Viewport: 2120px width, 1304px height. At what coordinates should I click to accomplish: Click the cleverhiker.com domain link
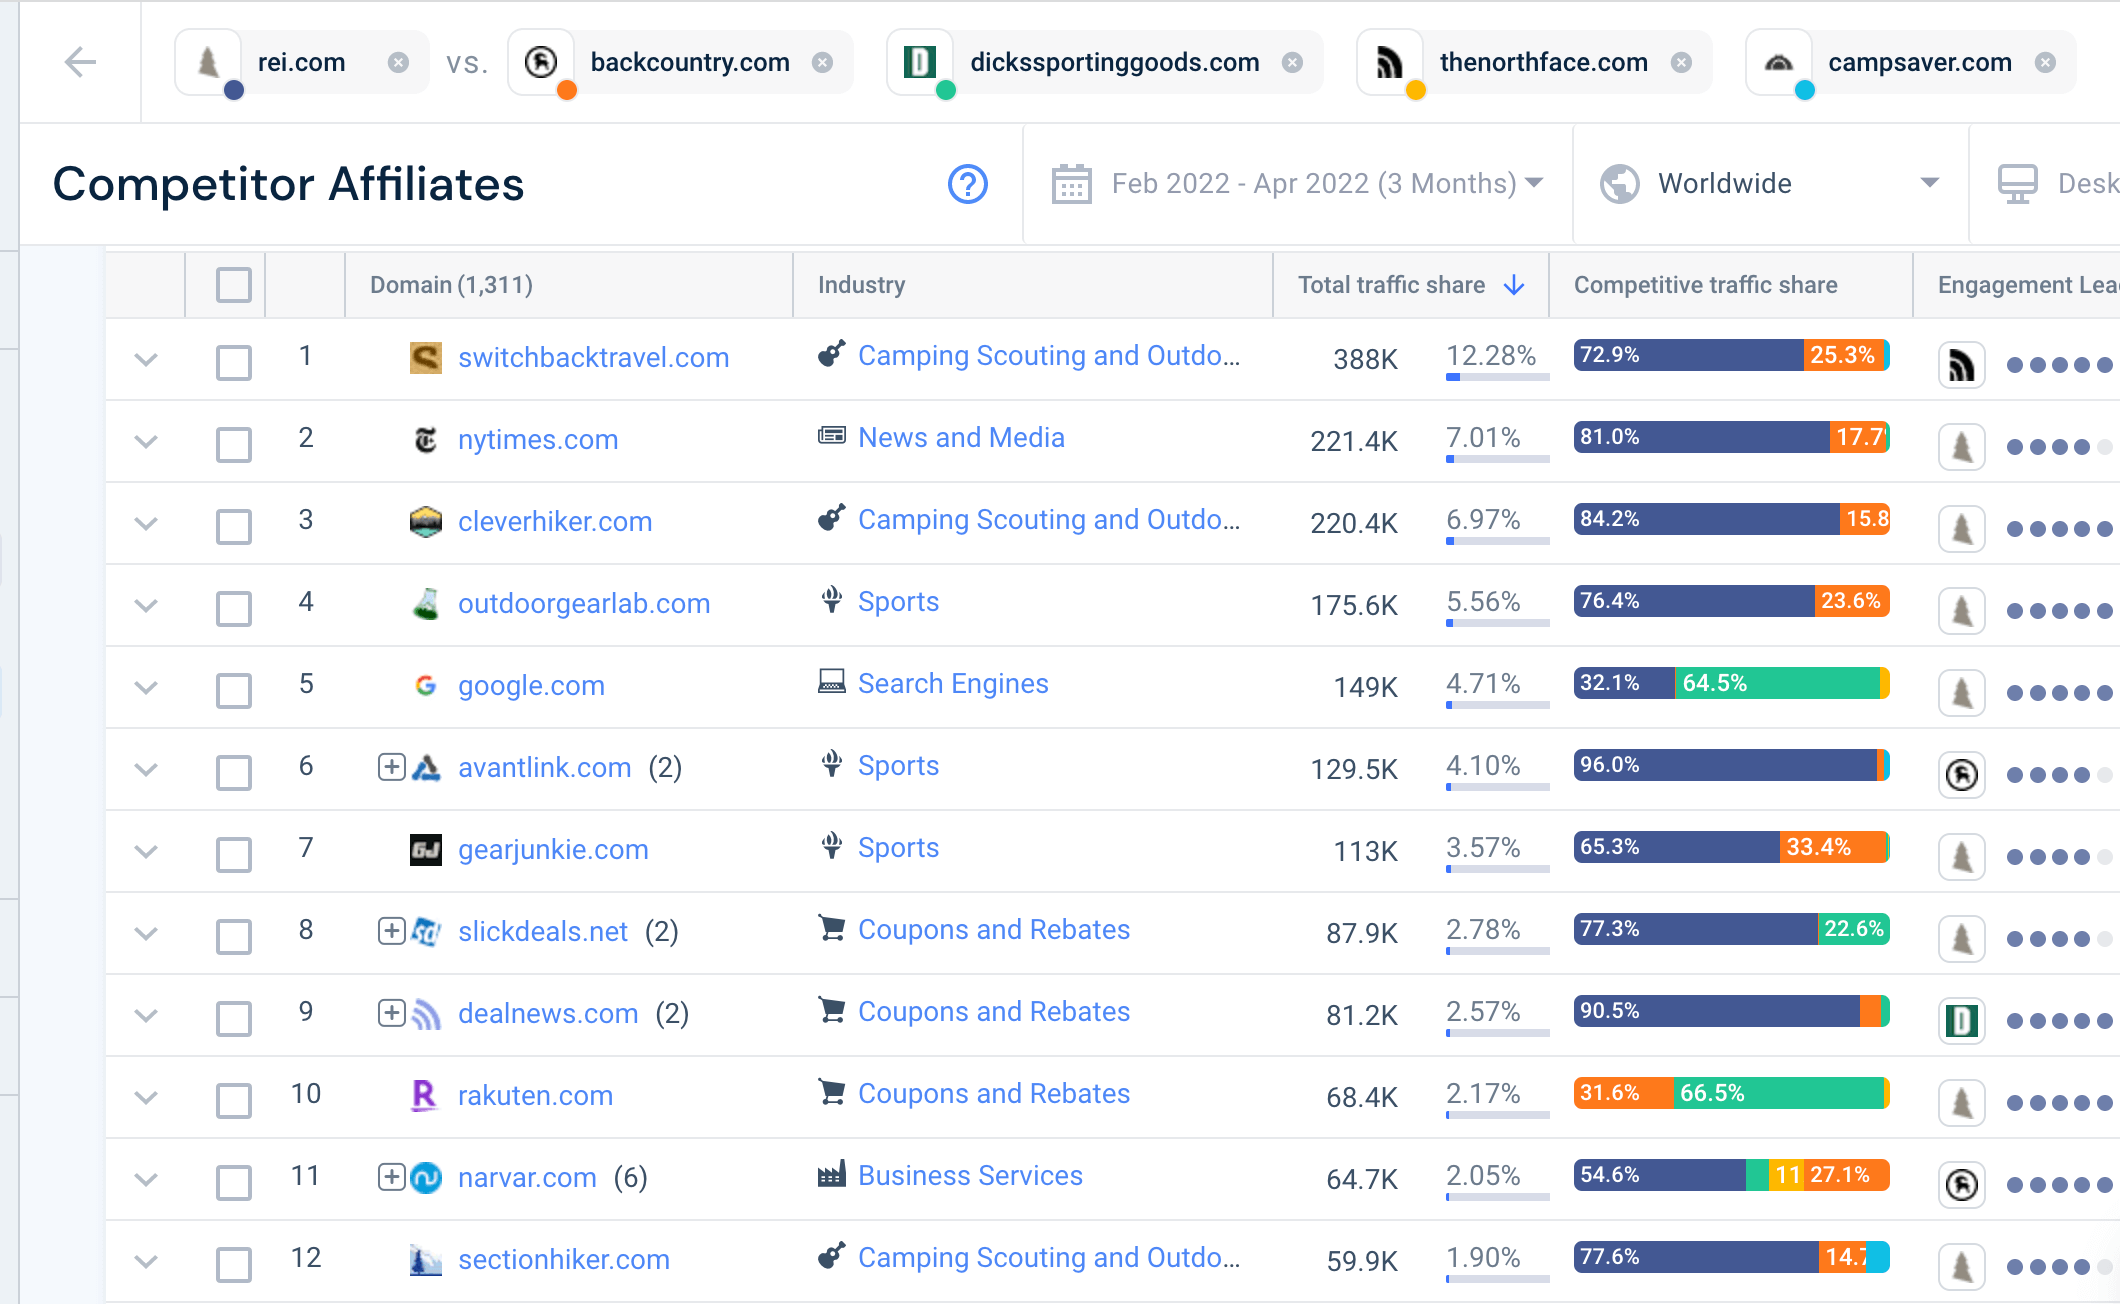tap(553, 519)
